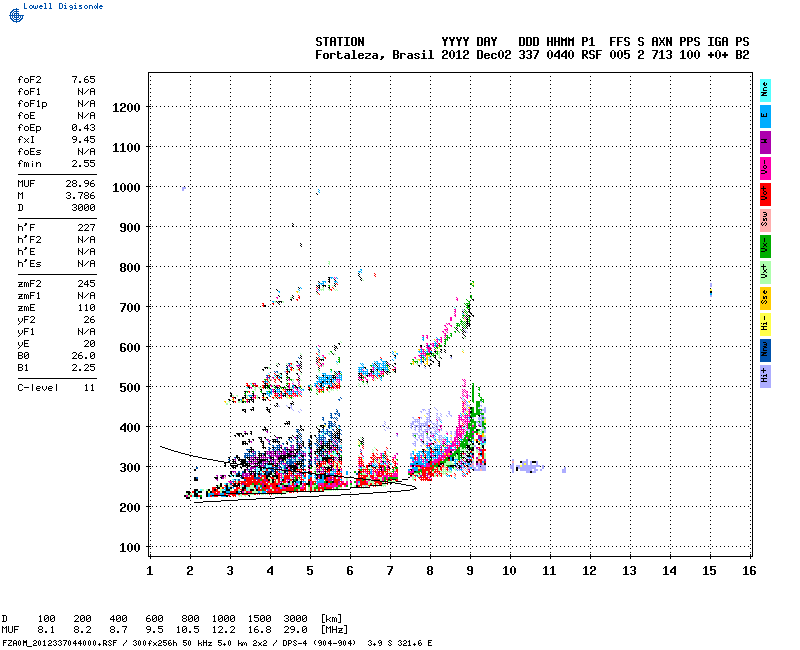Click the [km] unit label
The height and width of the screenshot is (650, 800).
coord(332,619)
